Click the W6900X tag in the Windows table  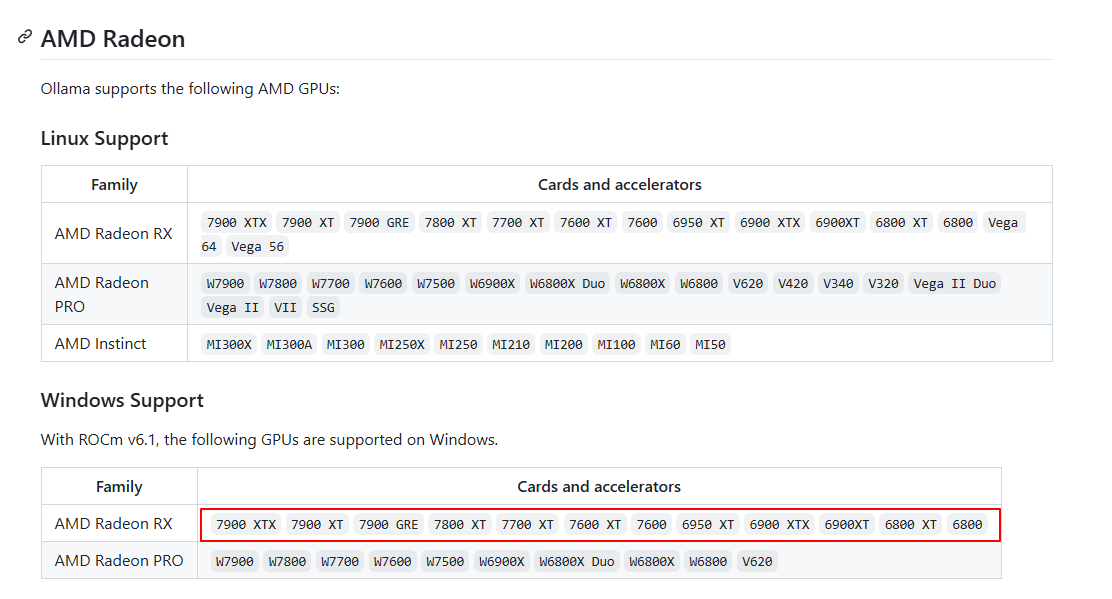click(x=501, y=561)
